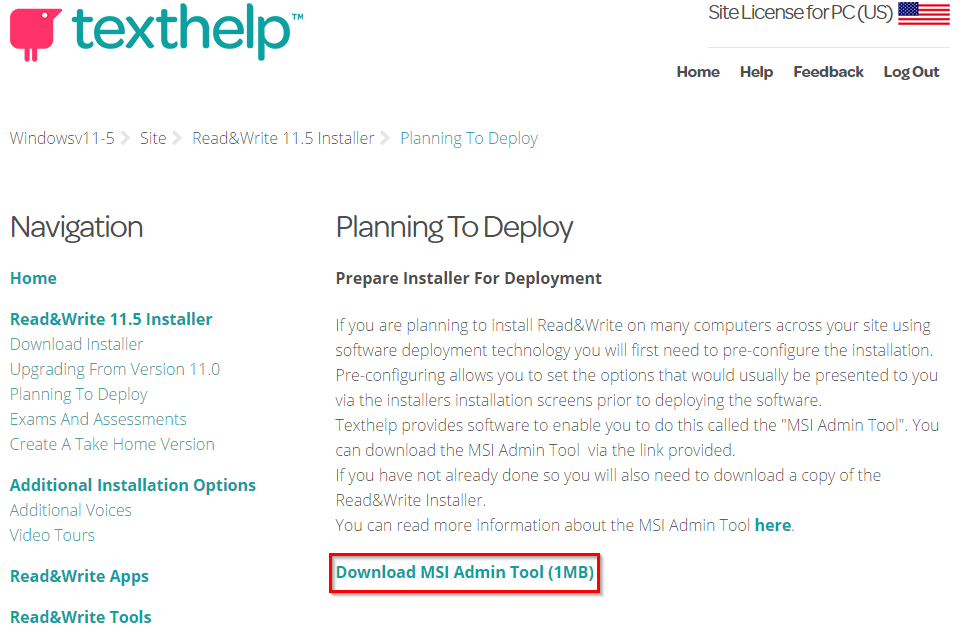The image size is (965, 633).
Task: Click the US flag icon
Action: (x=923, y=13)
